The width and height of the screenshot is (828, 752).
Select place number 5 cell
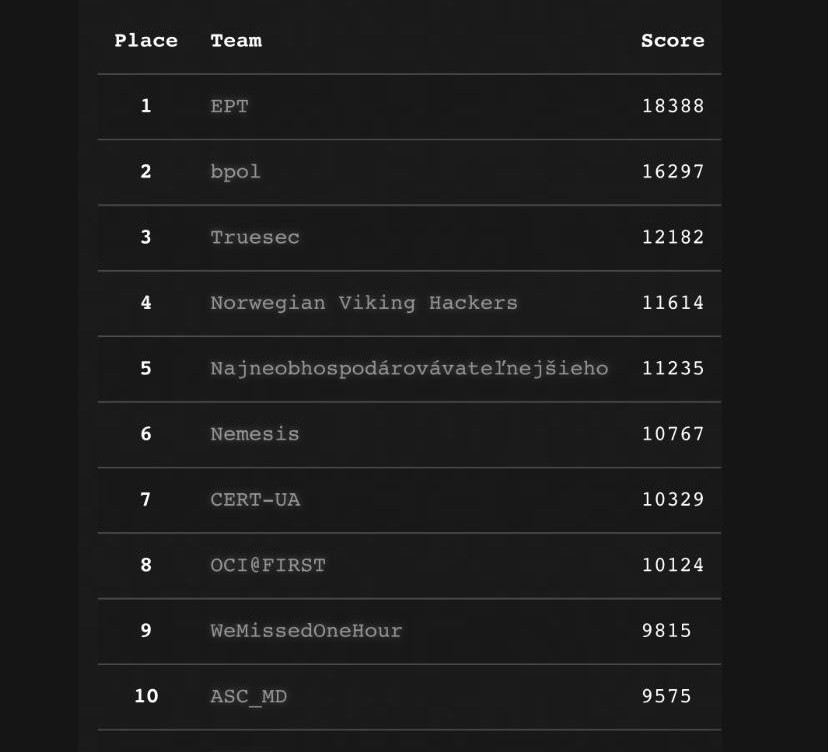(146, 368)
